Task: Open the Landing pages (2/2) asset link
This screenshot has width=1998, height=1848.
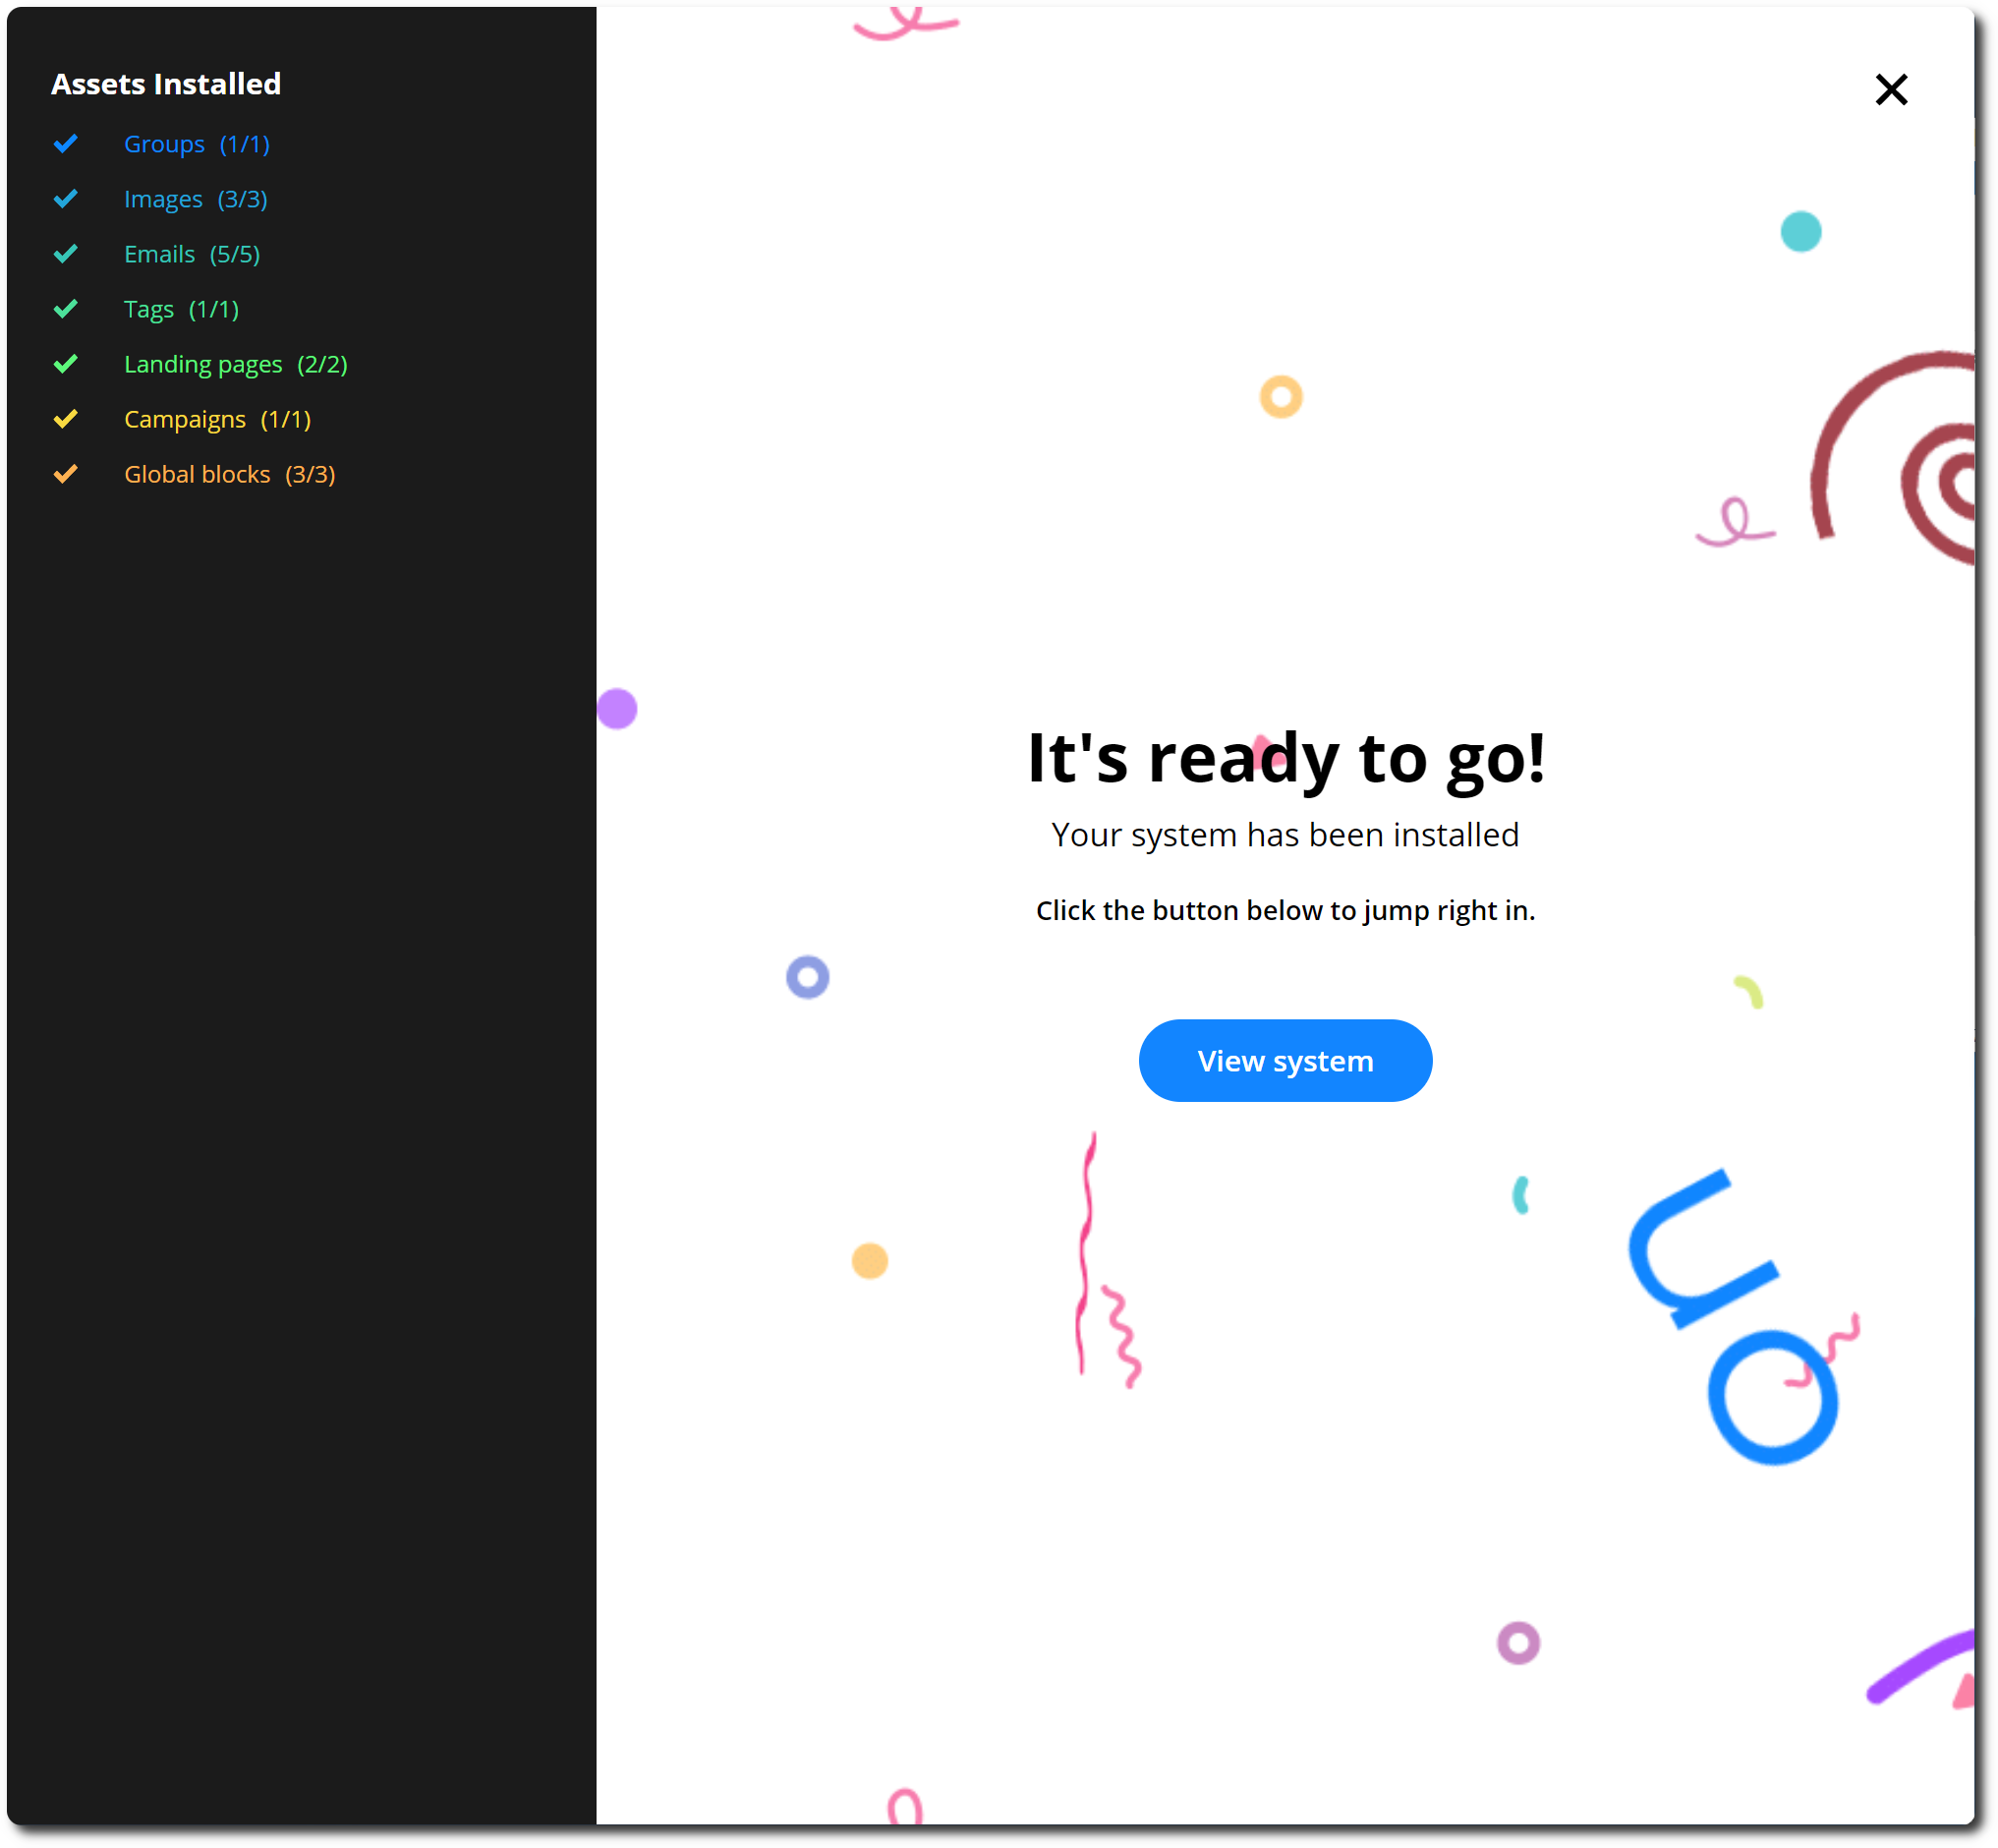Action: coord(236,364)
